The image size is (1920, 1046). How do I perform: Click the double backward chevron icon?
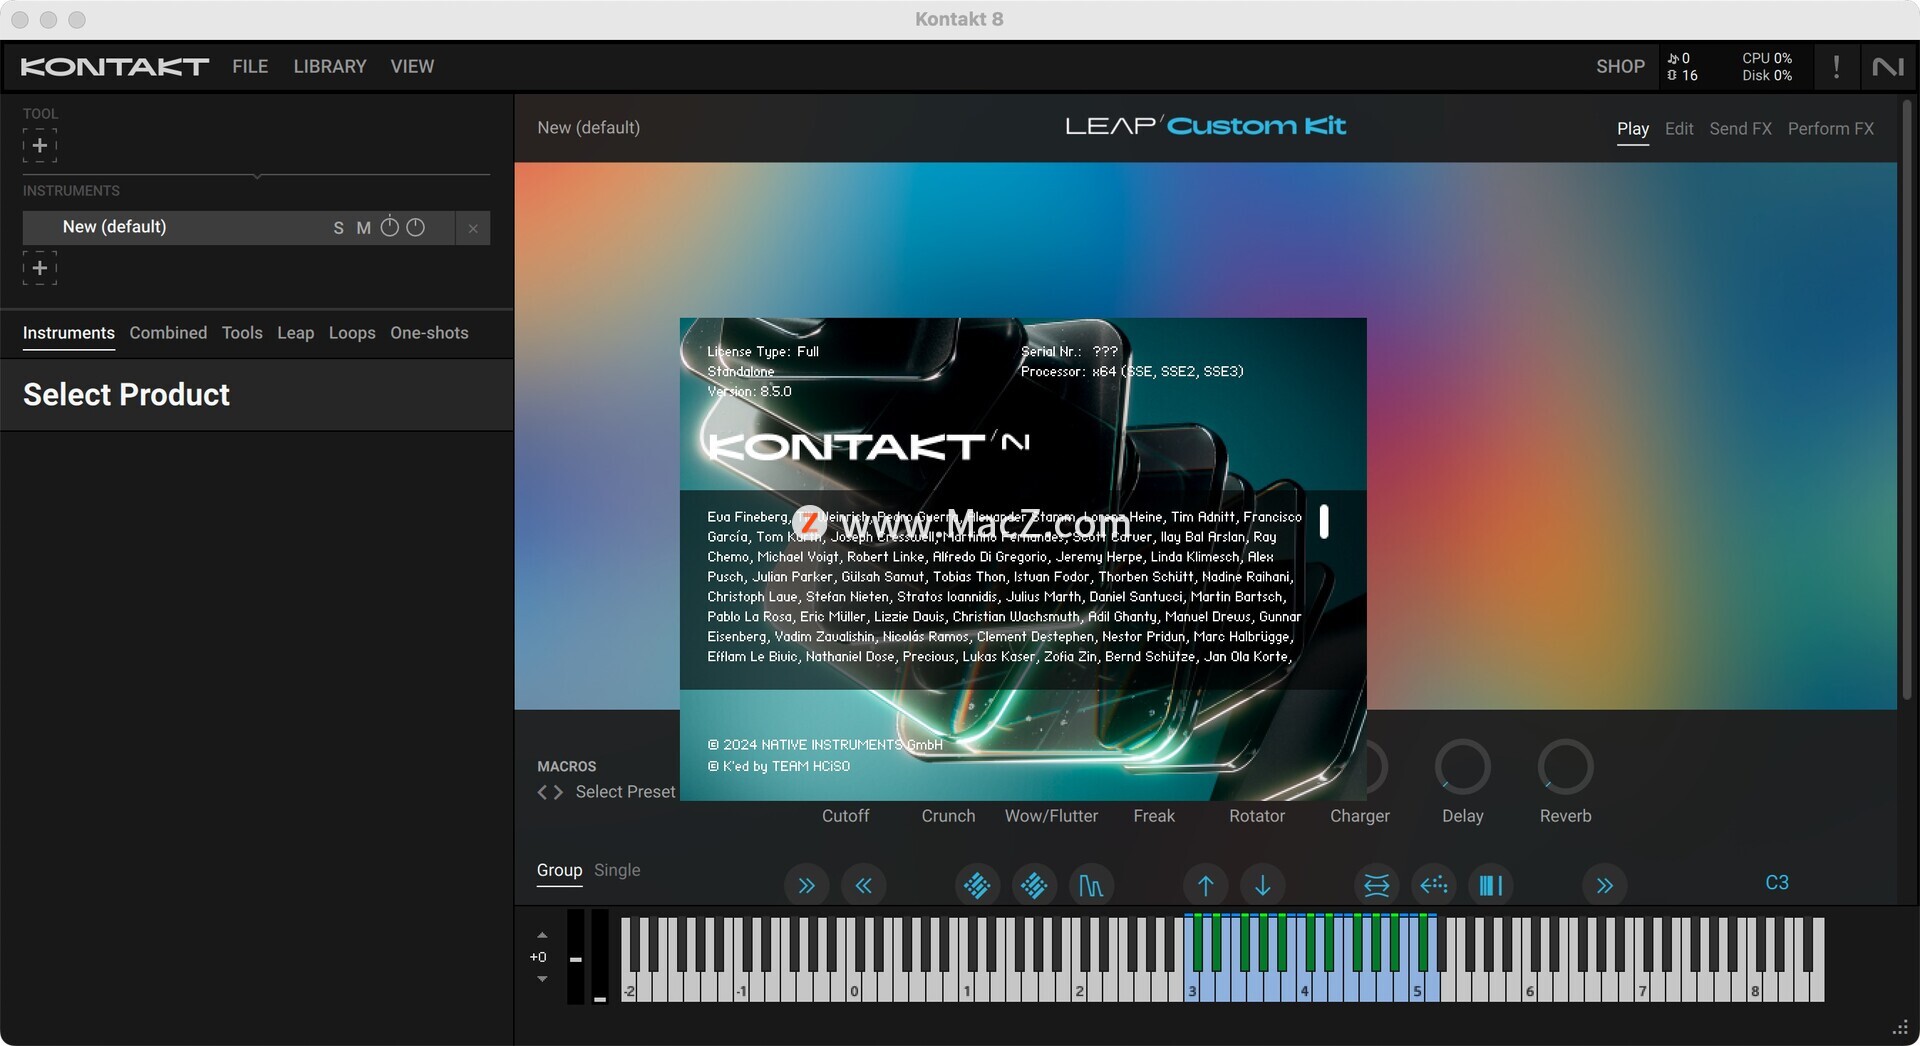(863, 885)
